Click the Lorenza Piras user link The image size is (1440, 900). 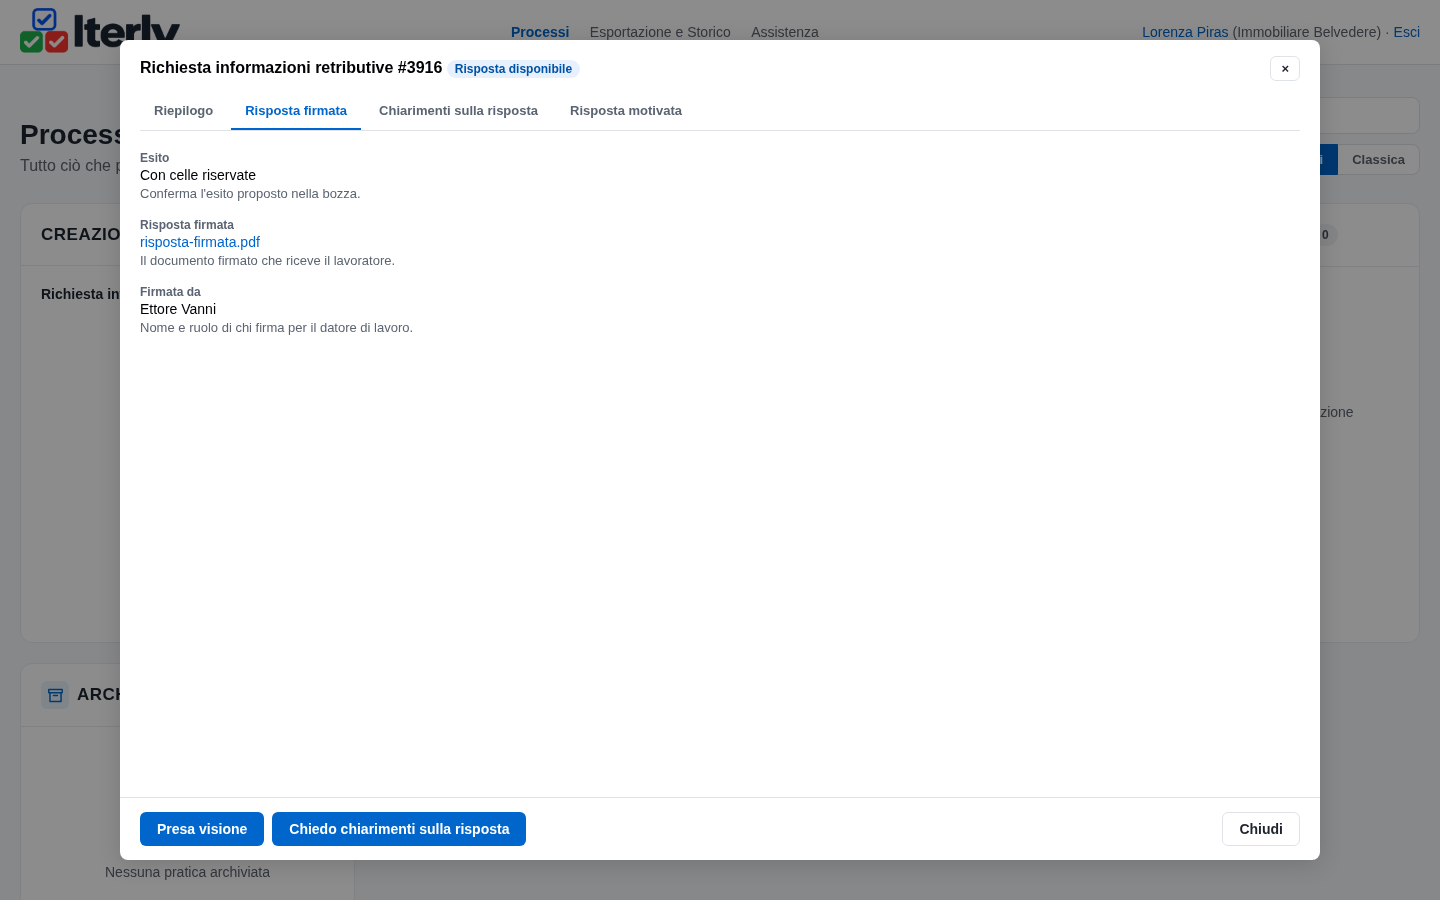1185,32
